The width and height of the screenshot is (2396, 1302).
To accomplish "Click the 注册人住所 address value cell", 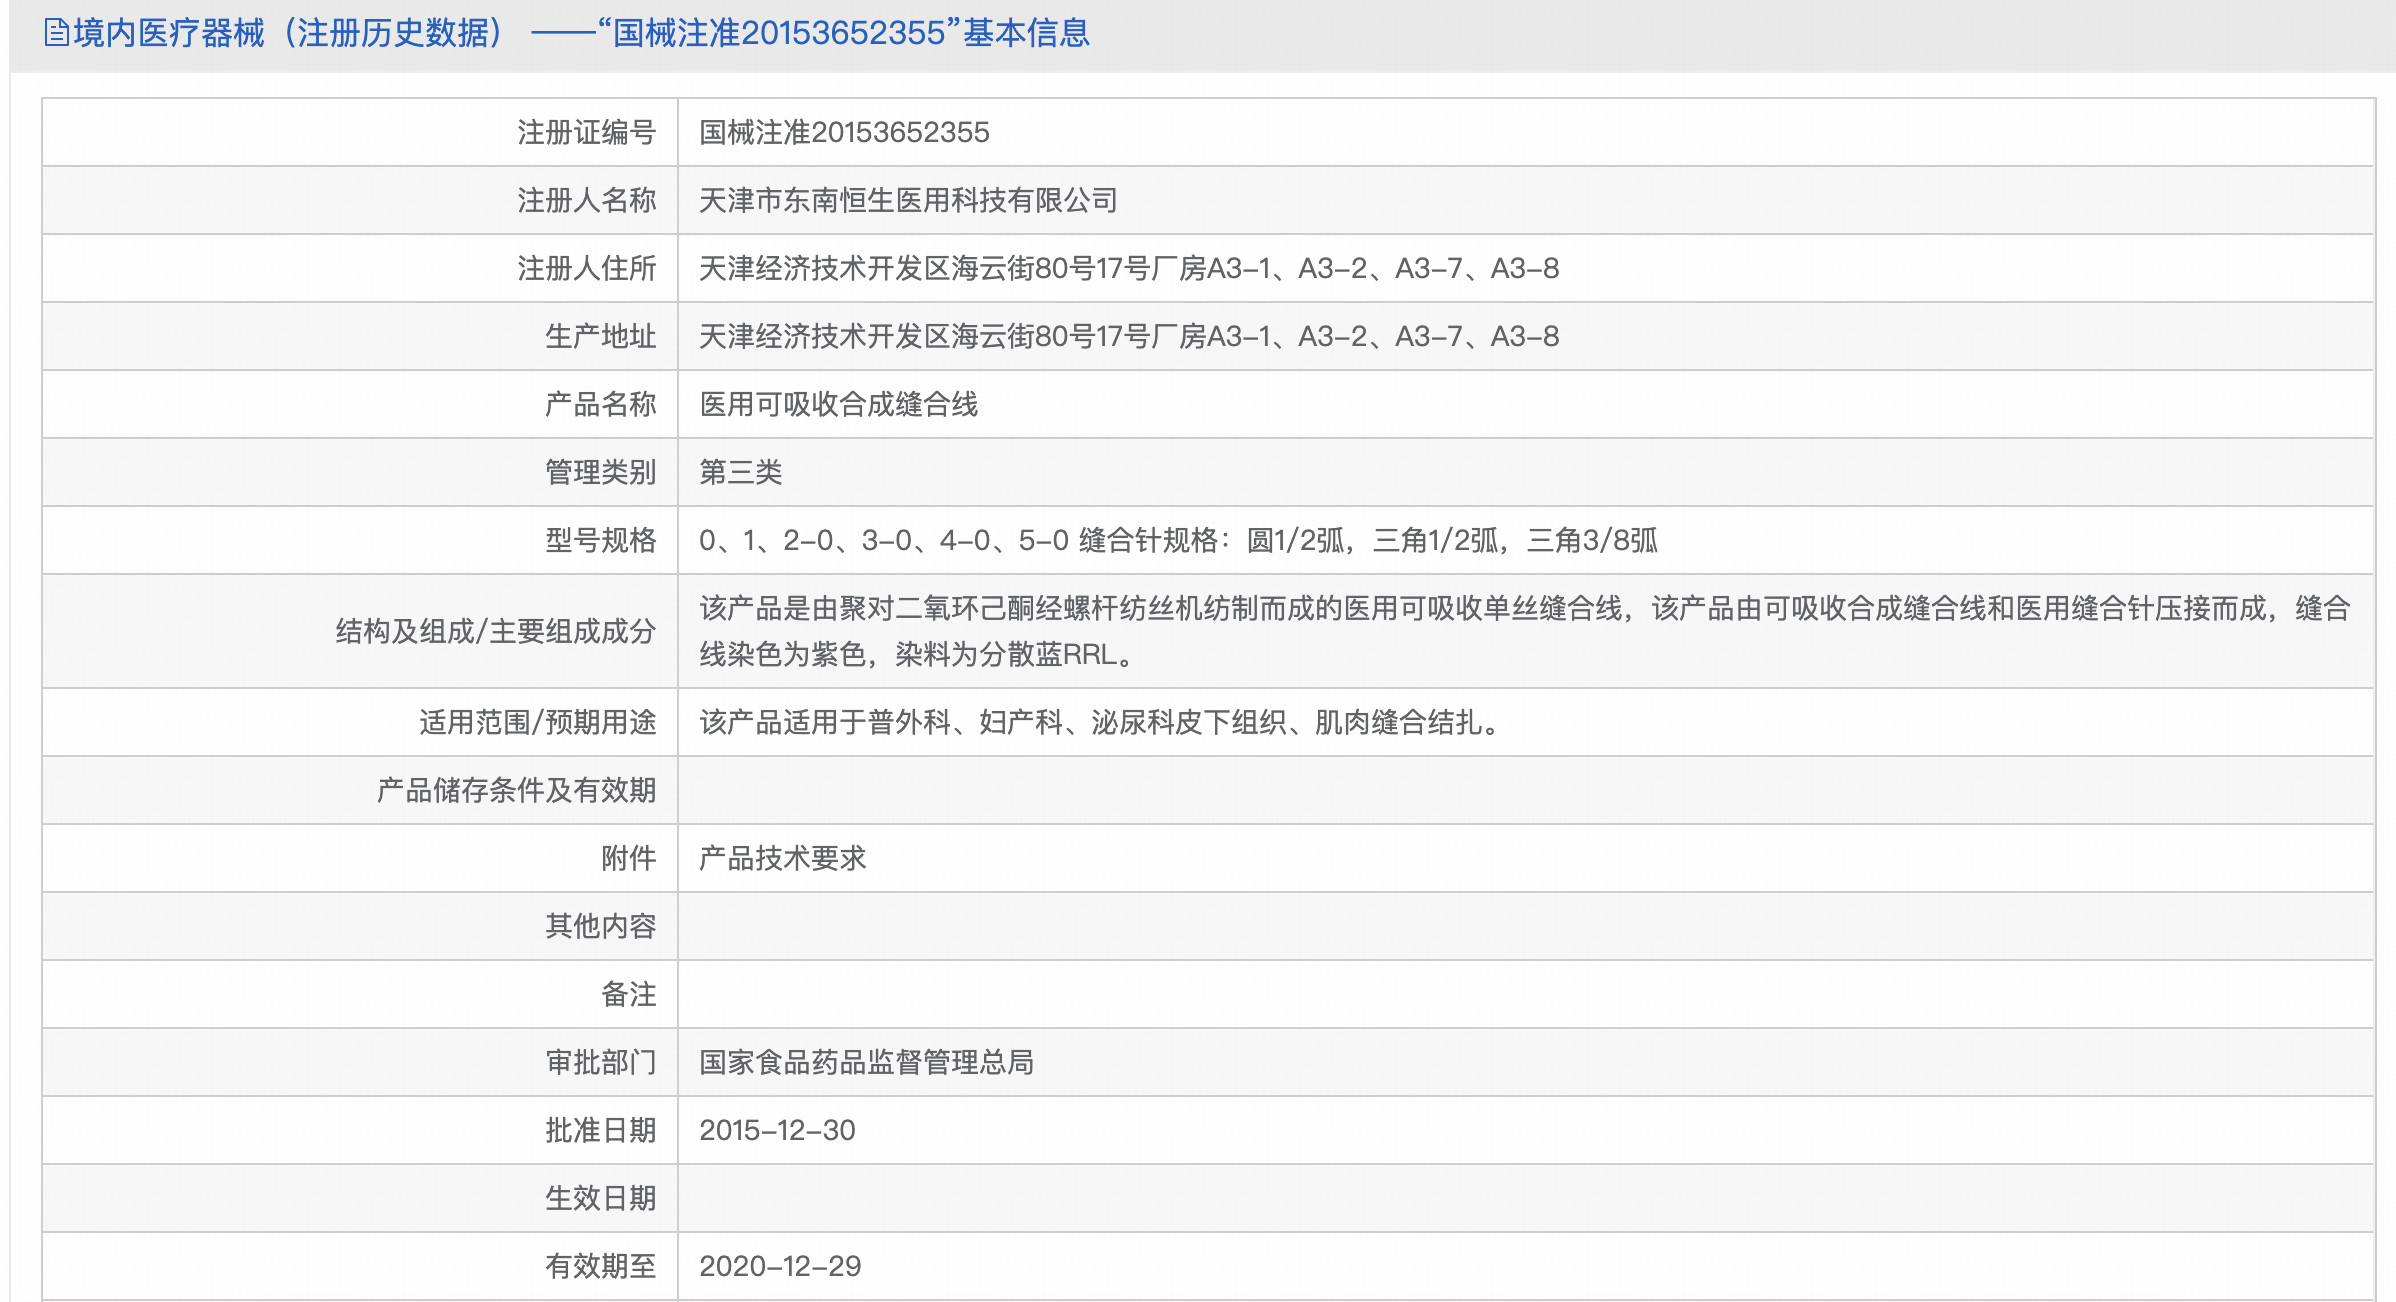I will [x=1128, y=268].
